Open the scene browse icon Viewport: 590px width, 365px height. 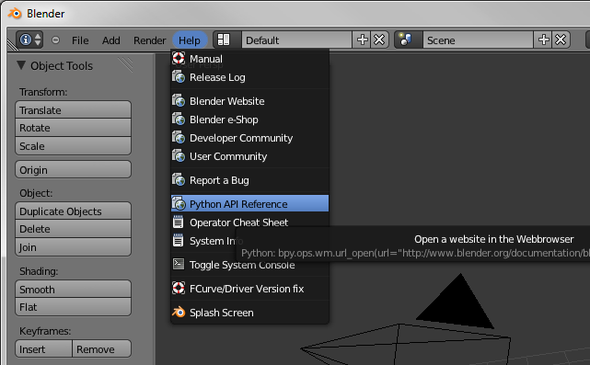pos(405,40)
